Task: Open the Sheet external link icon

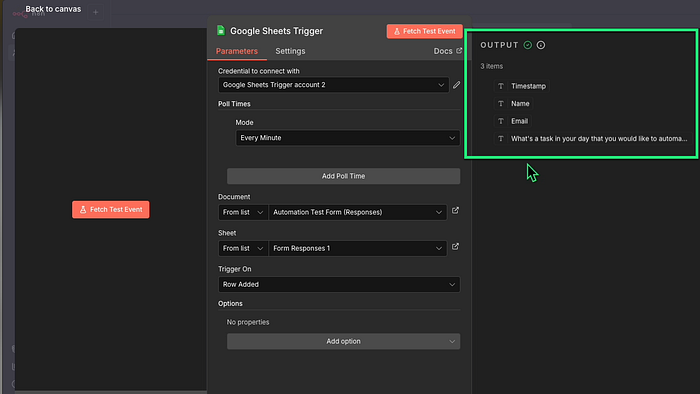Action: point(455,247)
